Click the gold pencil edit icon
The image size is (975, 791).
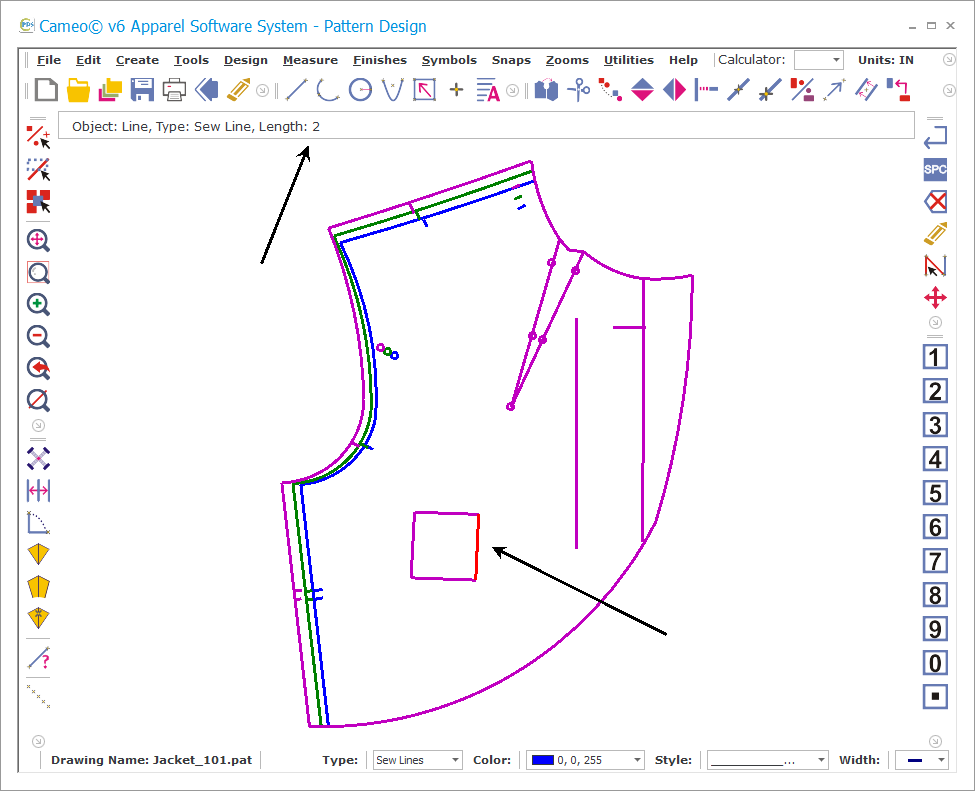click(x=239, y=90)
